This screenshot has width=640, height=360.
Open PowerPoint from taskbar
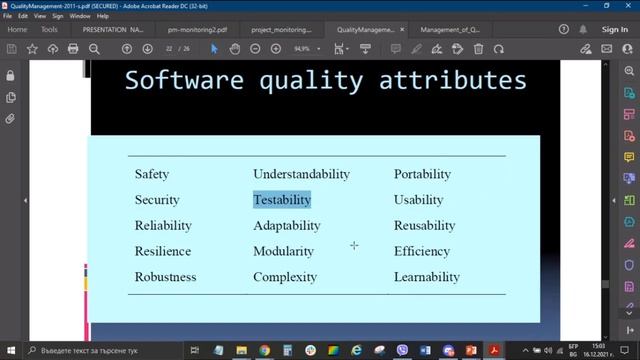(471, 350)
